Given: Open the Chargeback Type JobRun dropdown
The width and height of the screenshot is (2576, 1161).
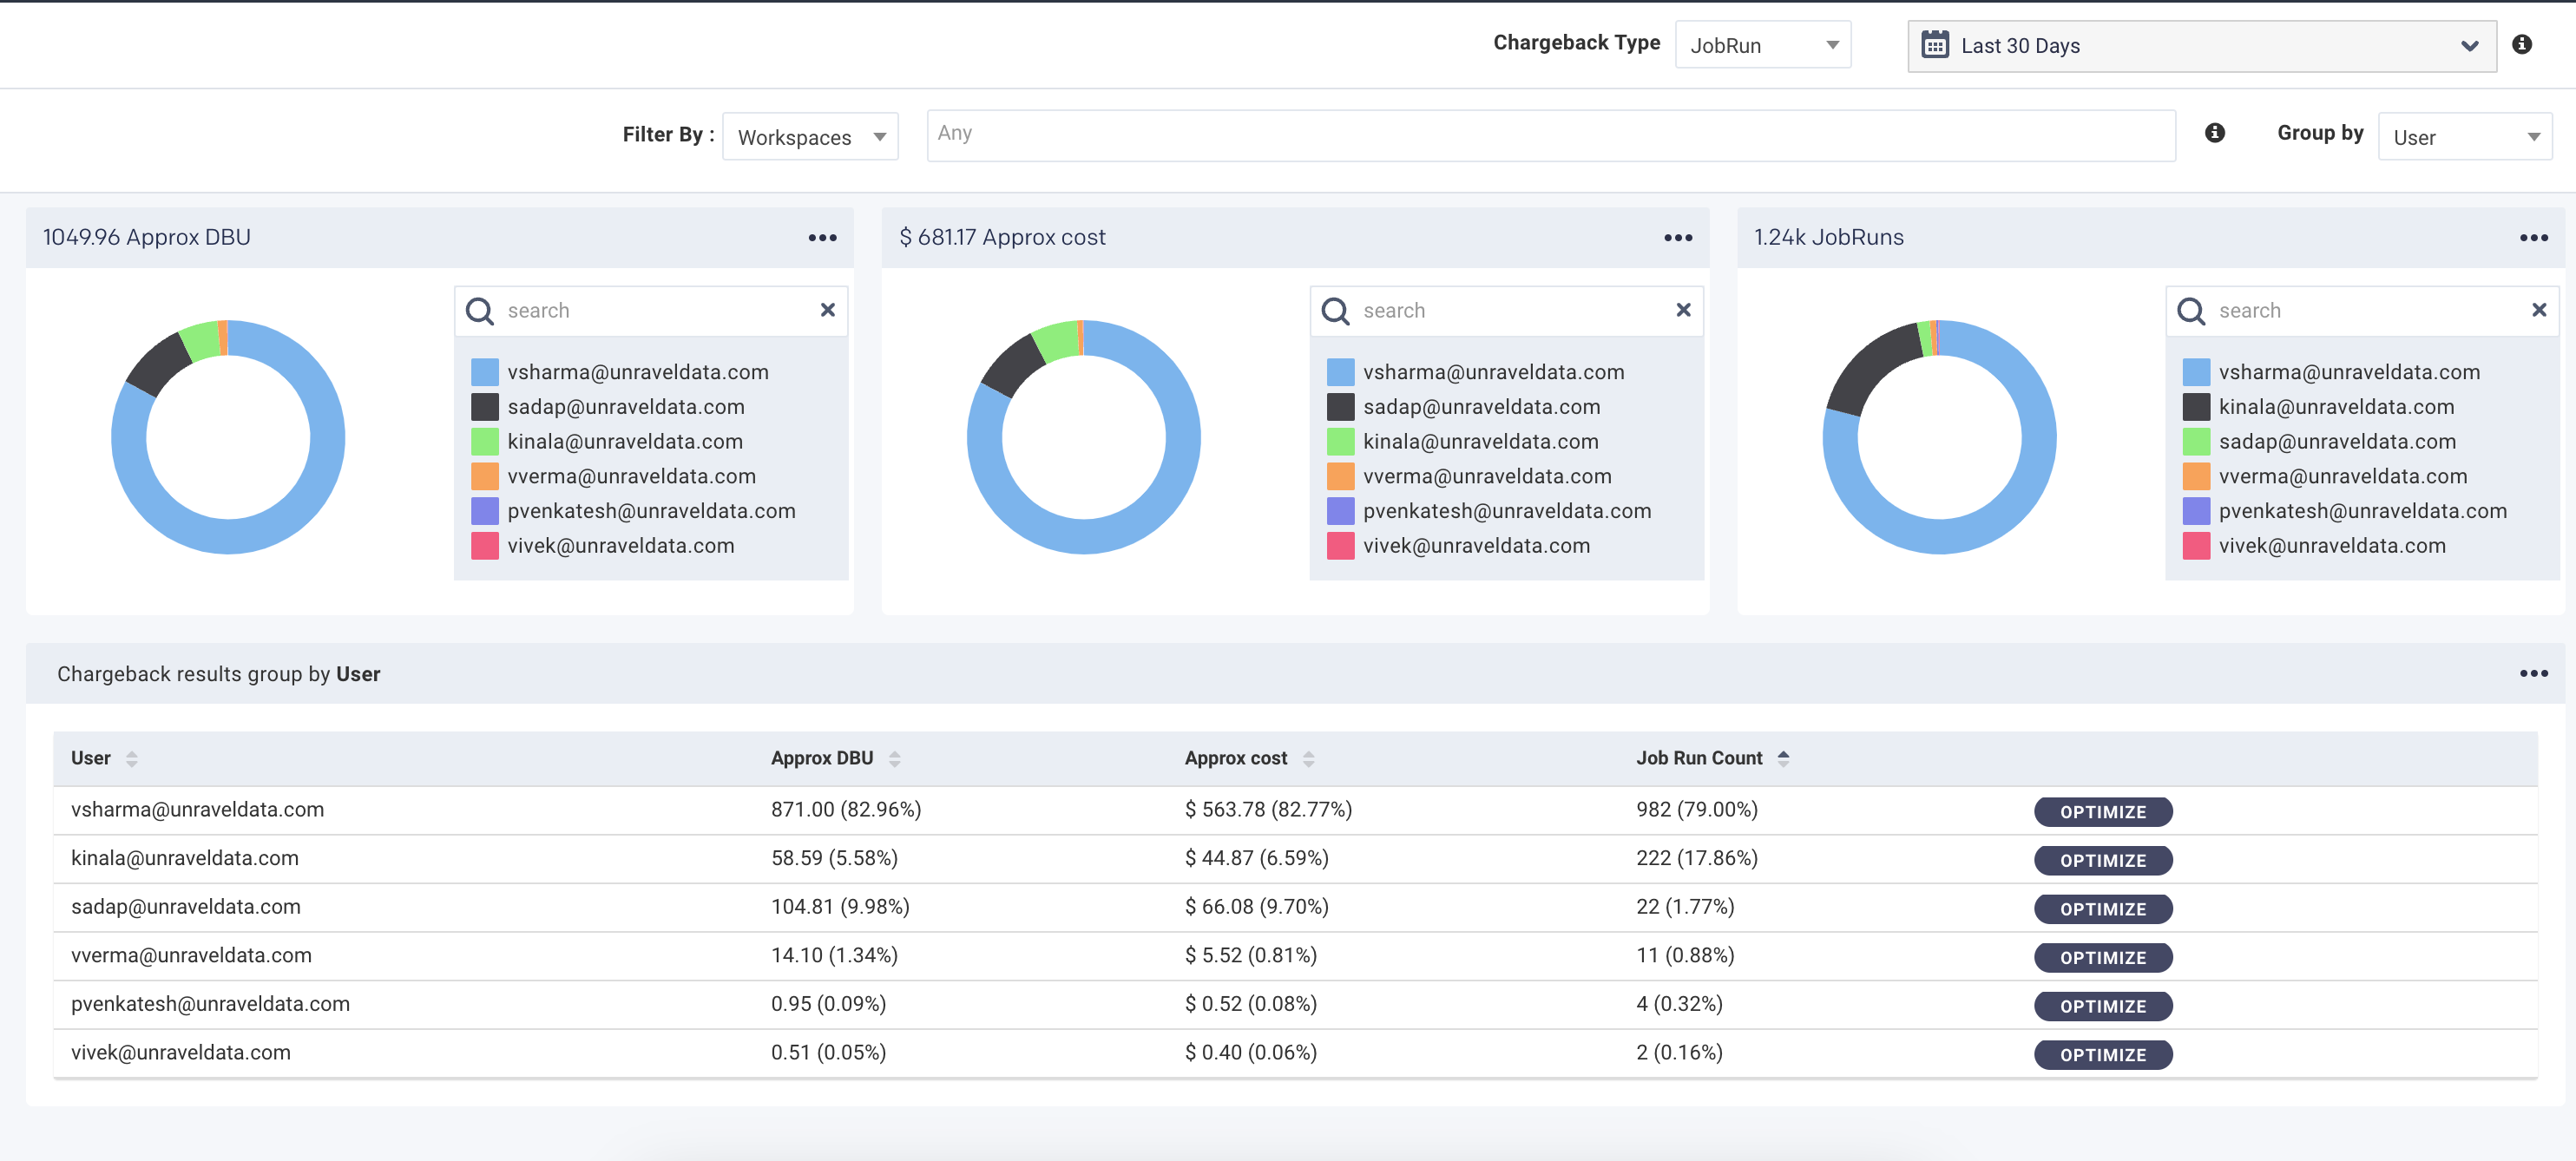Looking at the screenshot, I should [1762, 45].
